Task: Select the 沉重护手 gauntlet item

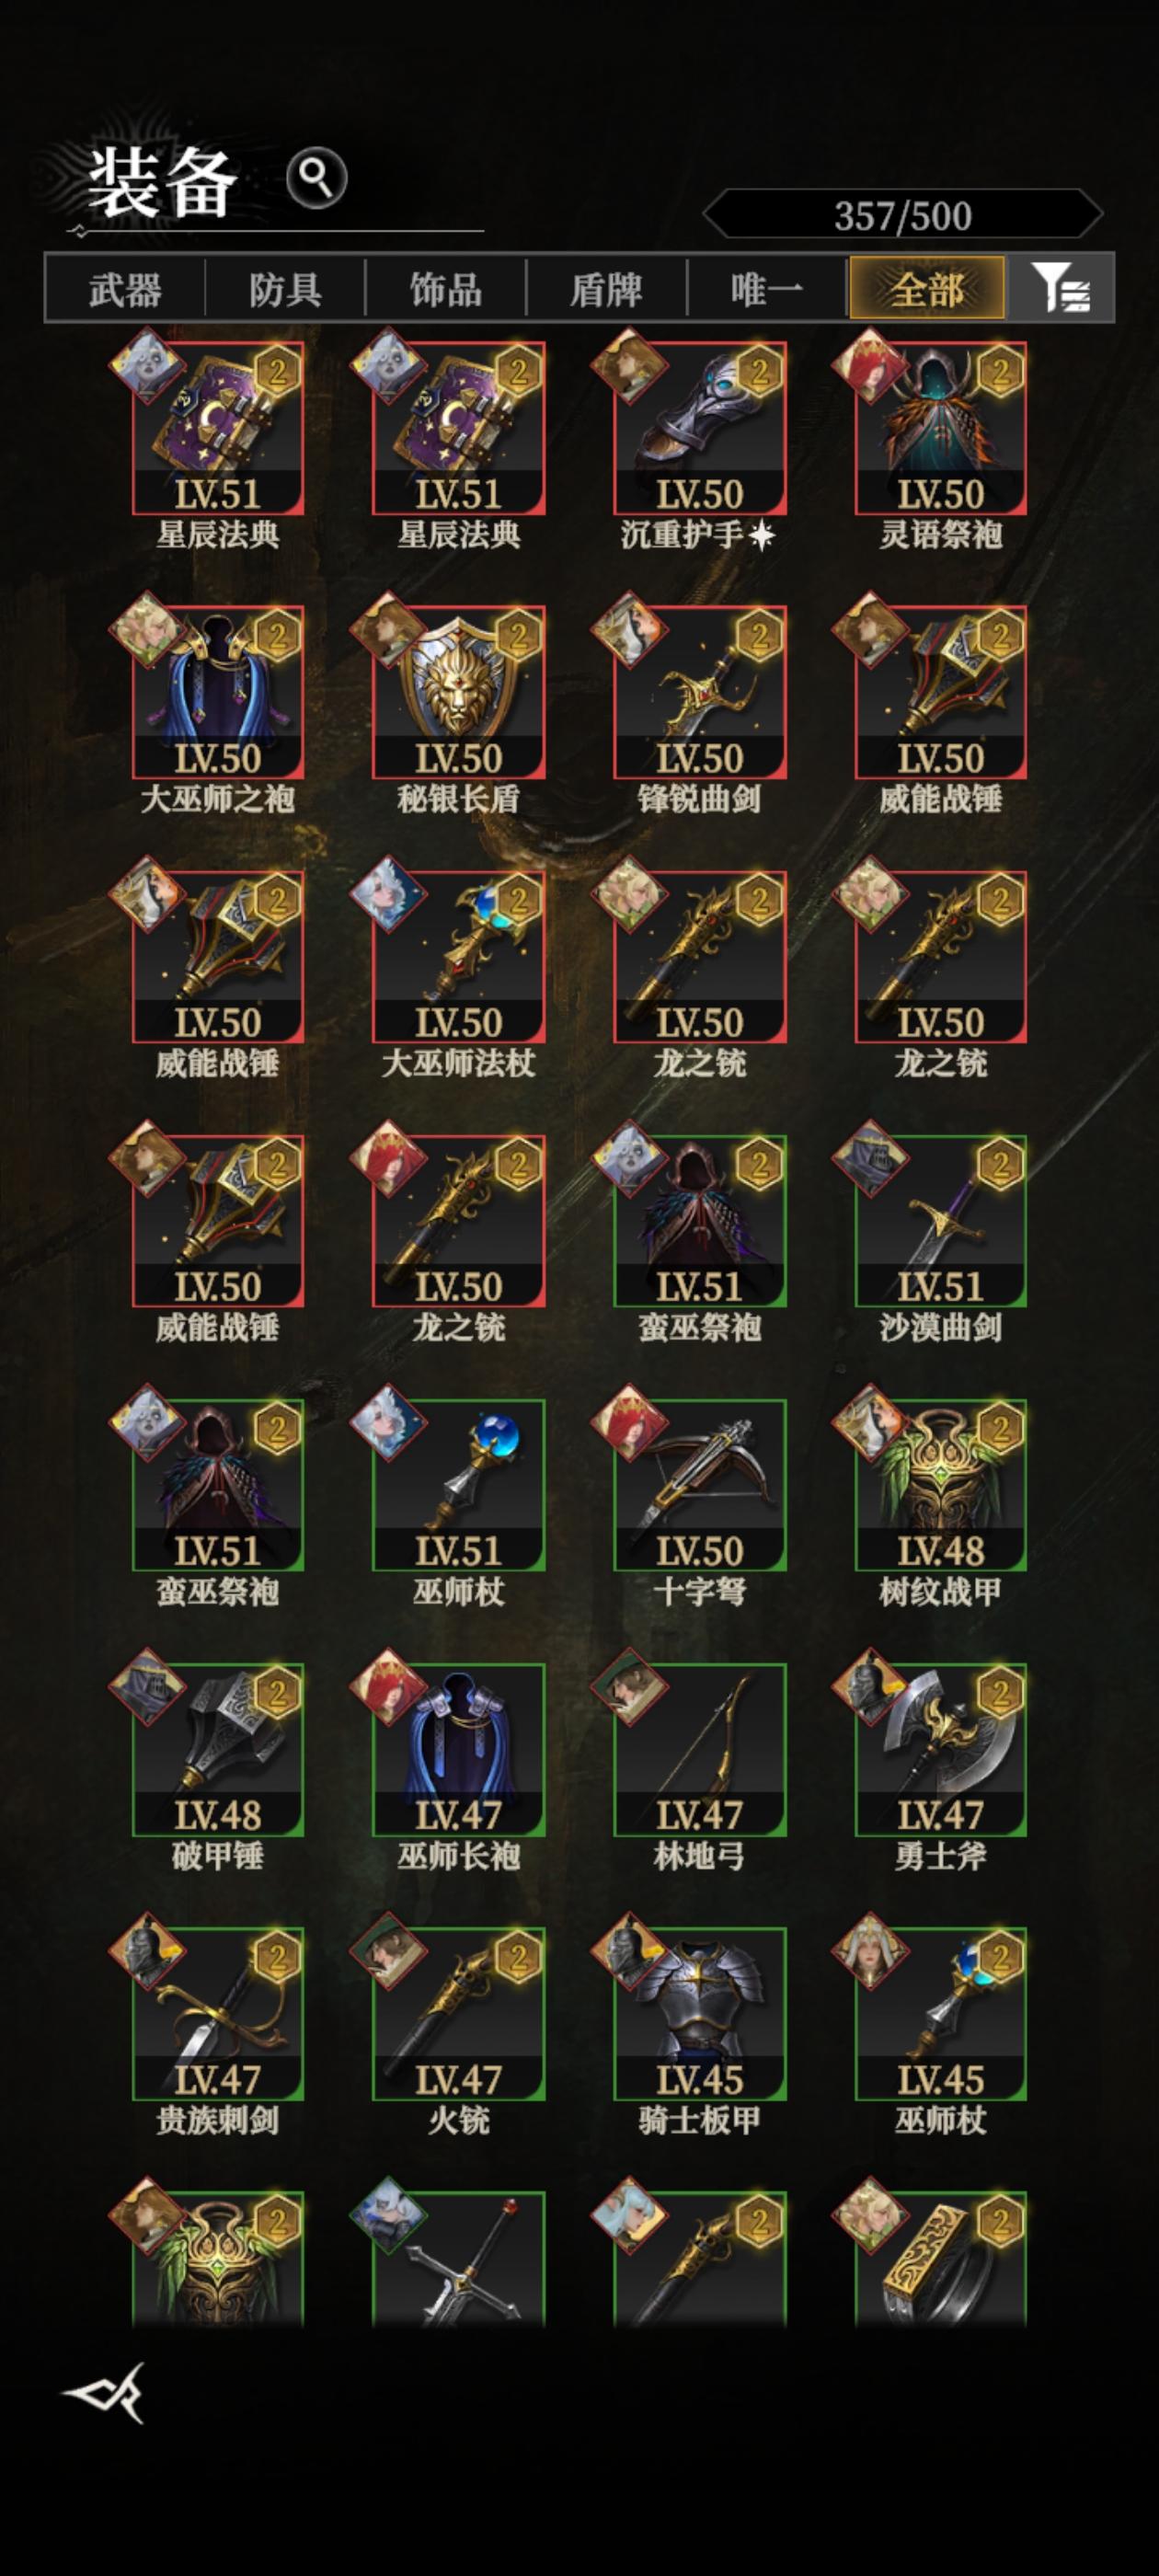Action: (699, 428)
